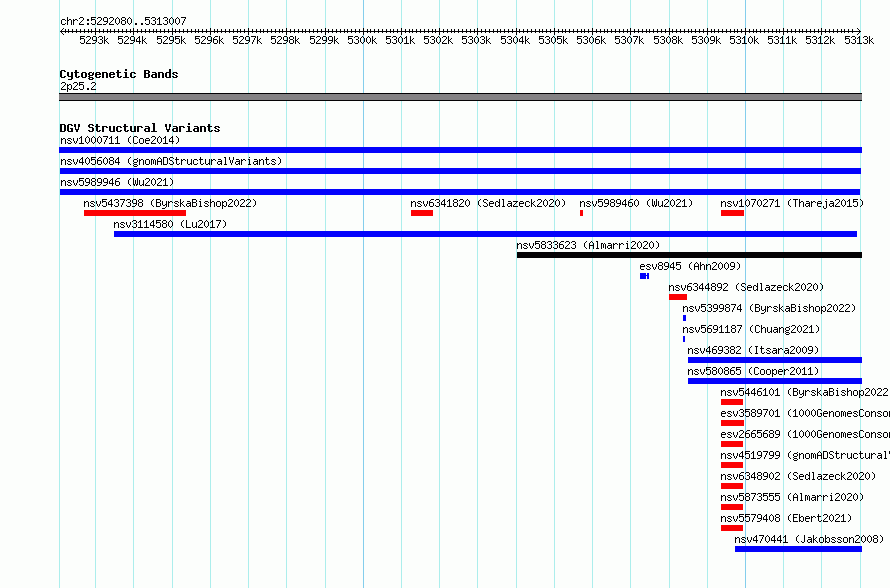Open esv3589701 (1000Genomes) label
This screenshot has width=890, height=588.
[805, 413]
